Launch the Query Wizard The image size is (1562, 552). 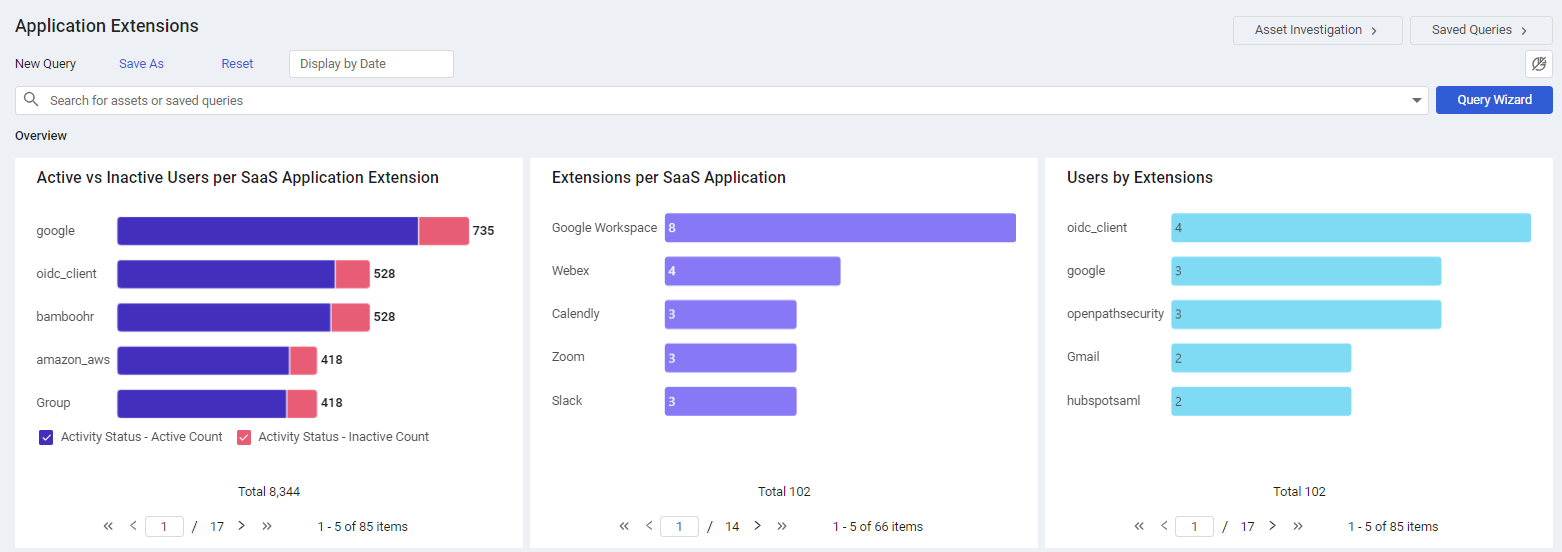pos(1494,100)
